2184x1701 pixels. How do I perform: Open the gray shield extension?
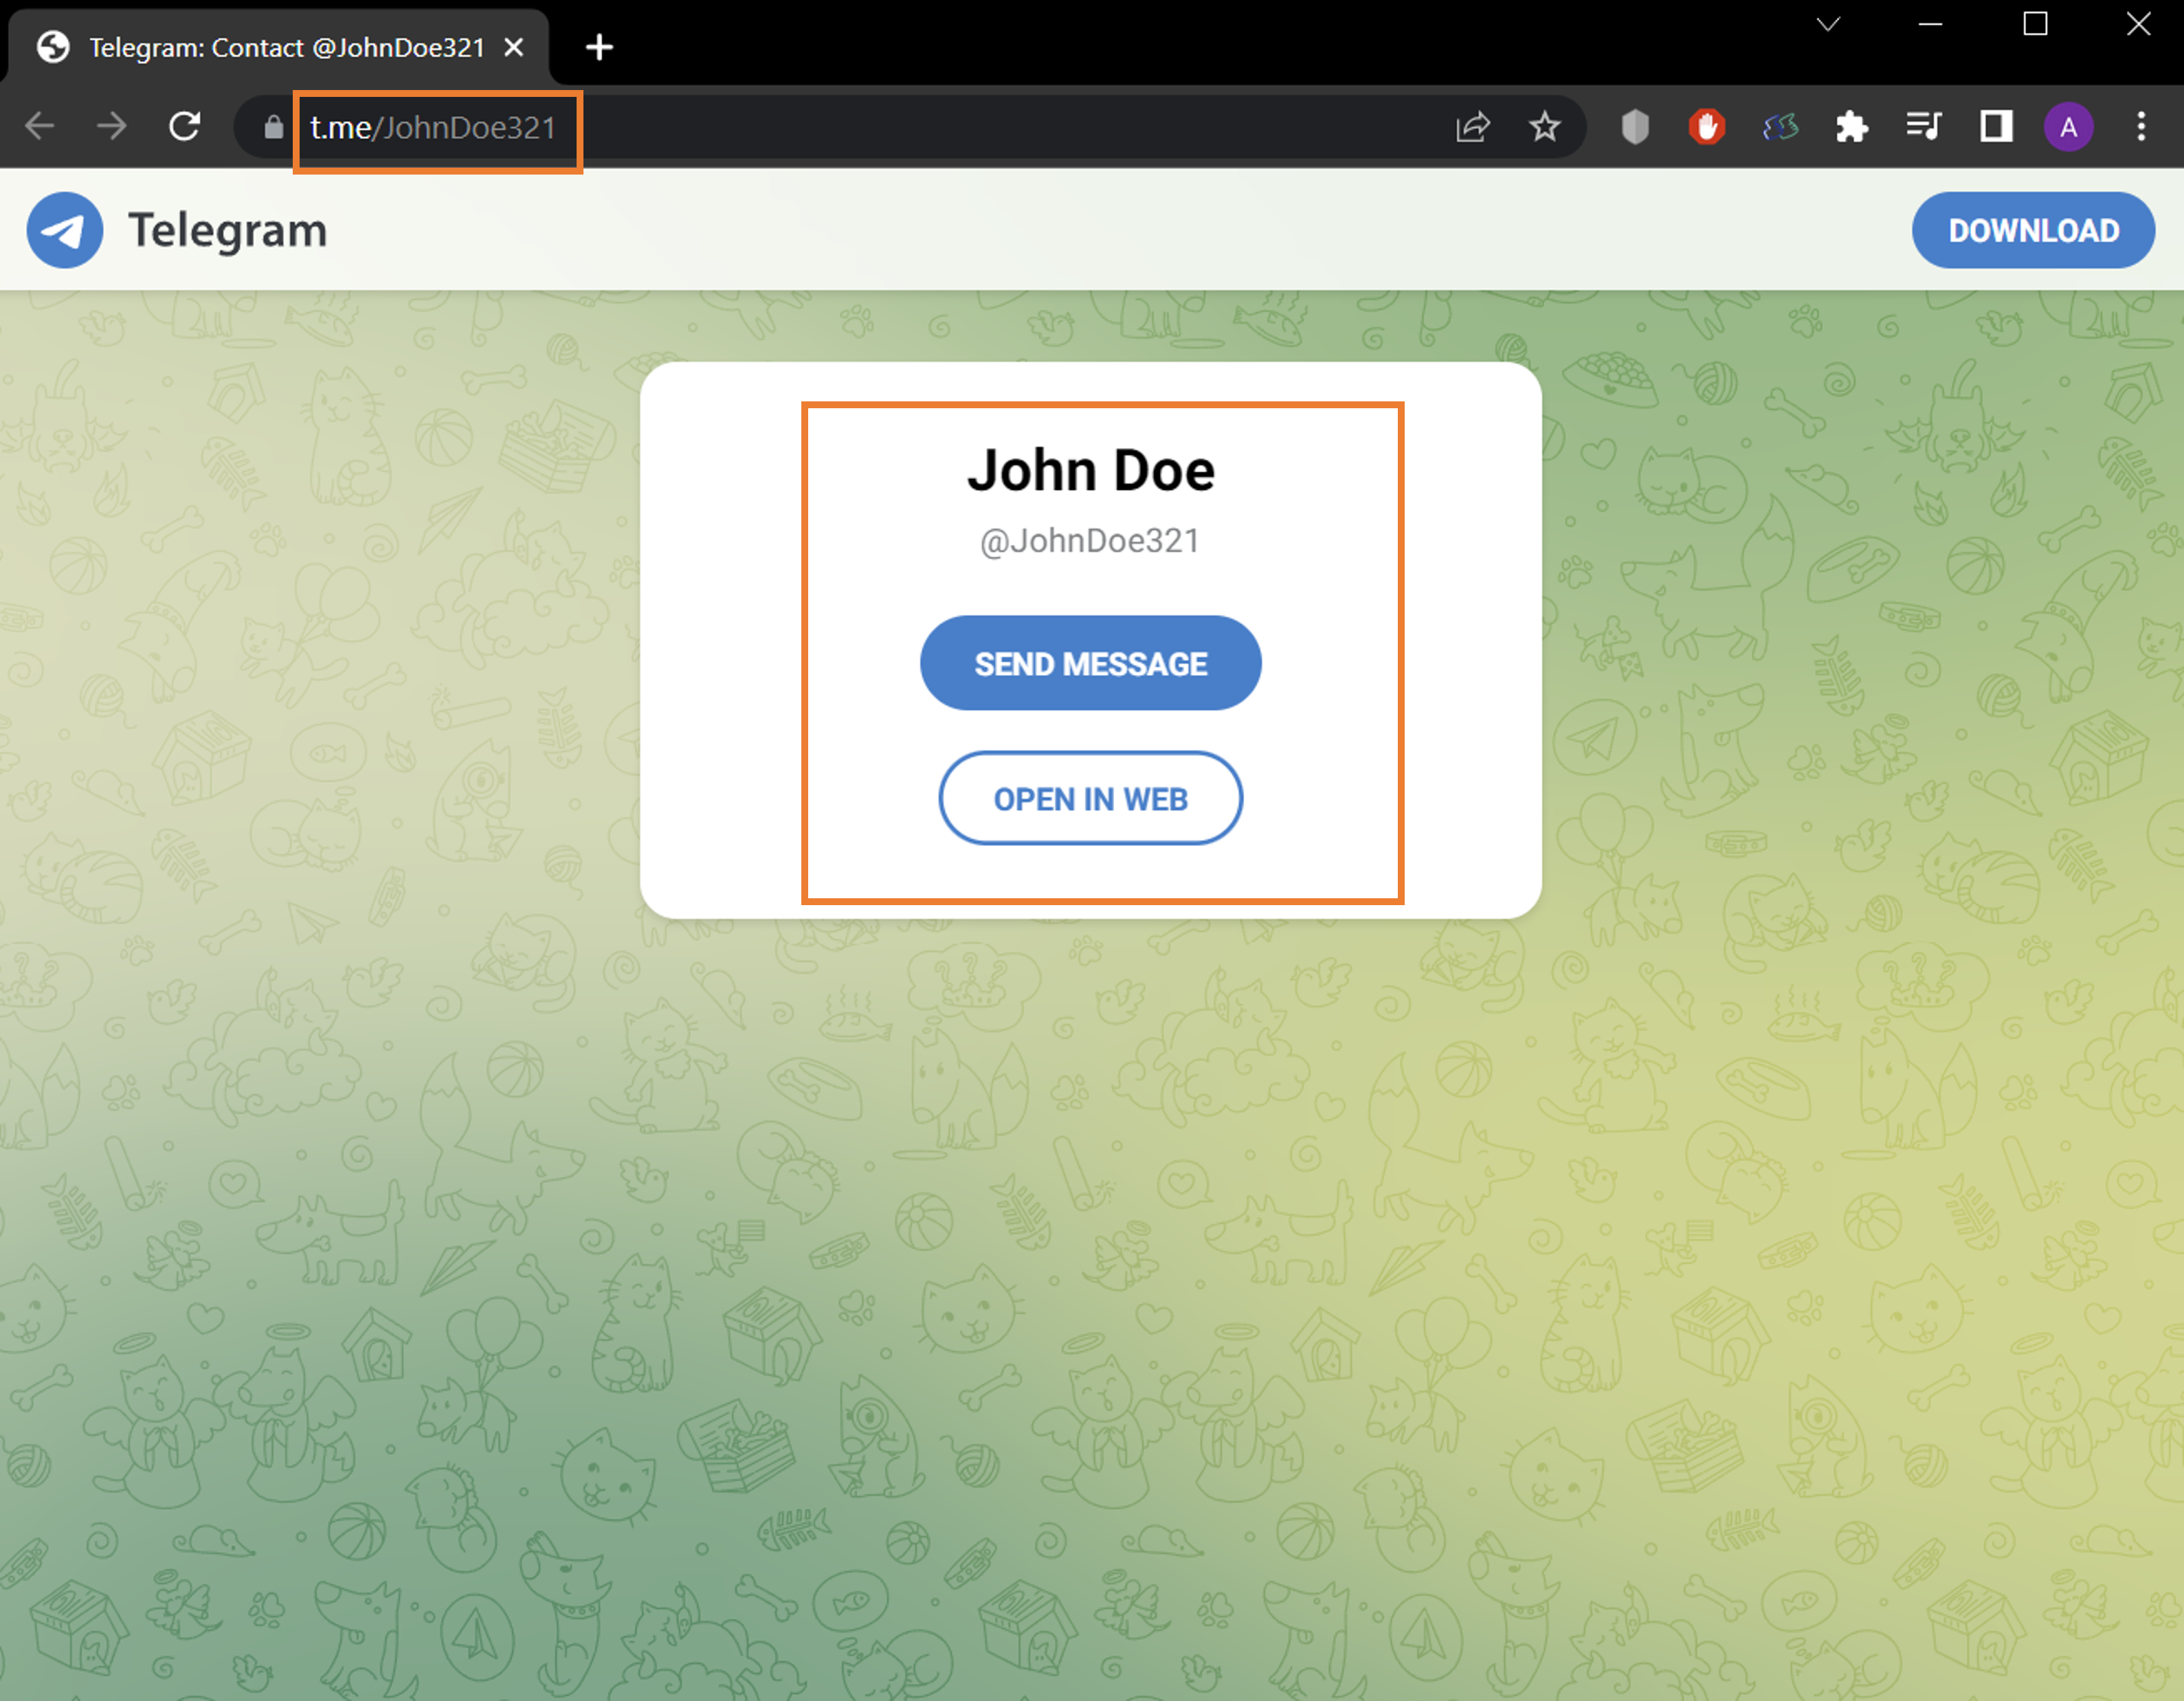pyautogui.click(x=1635, y=127)
